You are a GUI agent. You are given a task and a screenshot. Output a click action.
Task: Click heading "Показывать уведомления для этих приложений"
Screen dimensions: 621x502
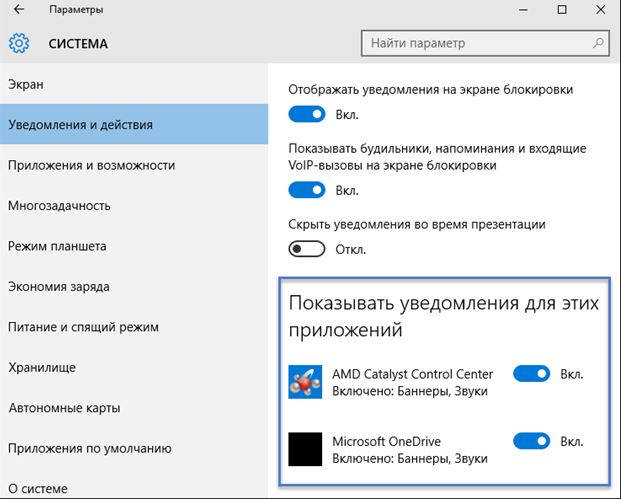pyautogui.click(x=444, y=316)
